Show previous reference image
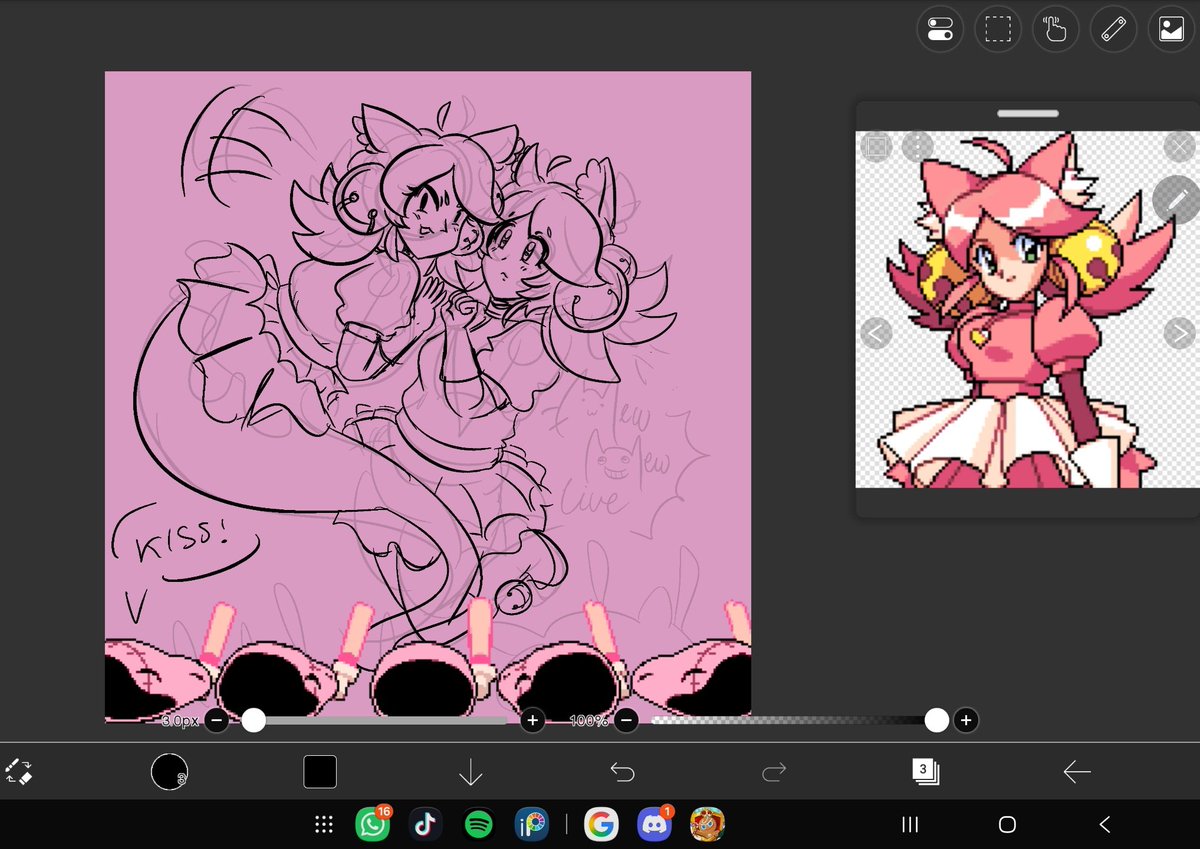Viewport: 1200px width, 849px height. click(x=876, y=333)
